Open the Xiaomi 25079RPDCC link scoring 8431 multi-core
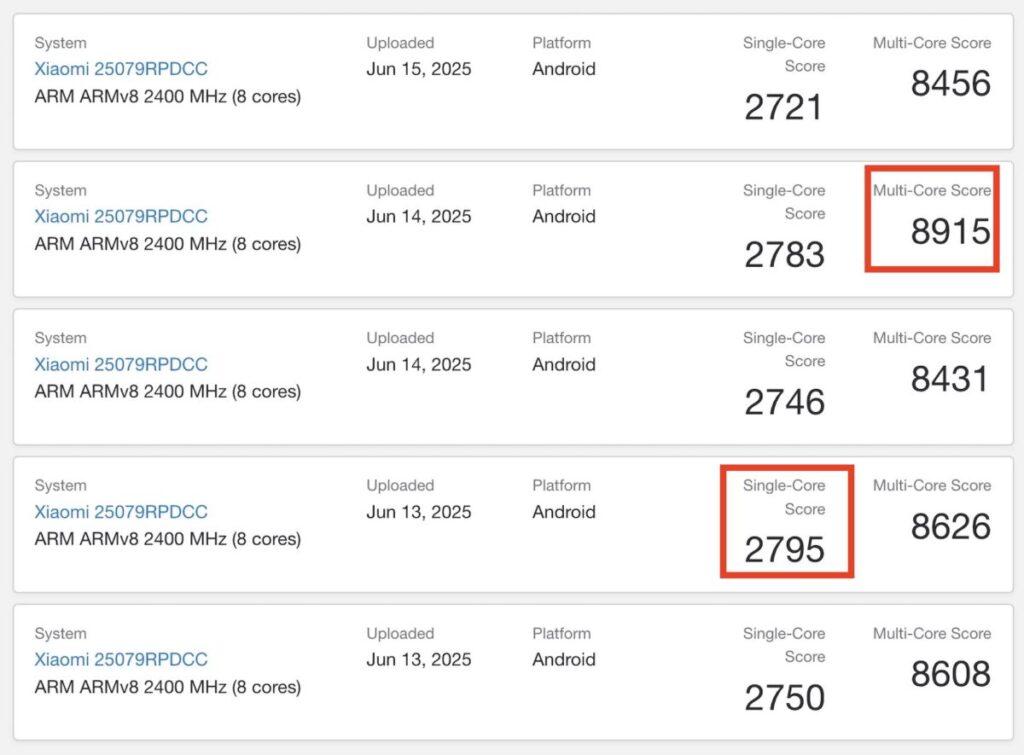The width and height of the screenshot is (1024, 755). pyautogui.click(x=121, y=364)
